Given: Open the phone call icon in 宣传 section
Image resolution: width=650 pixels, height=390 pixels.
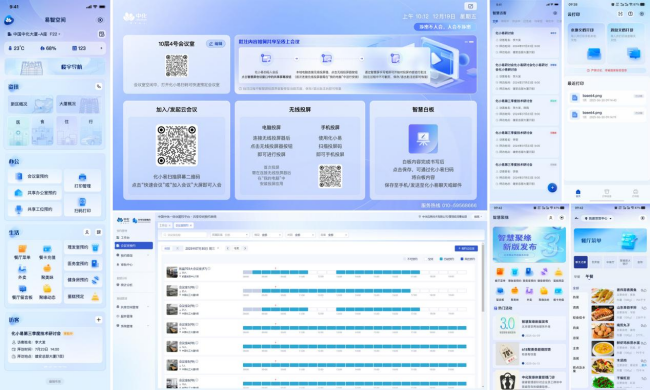Looking at the screenshot, I should (99, 87).
